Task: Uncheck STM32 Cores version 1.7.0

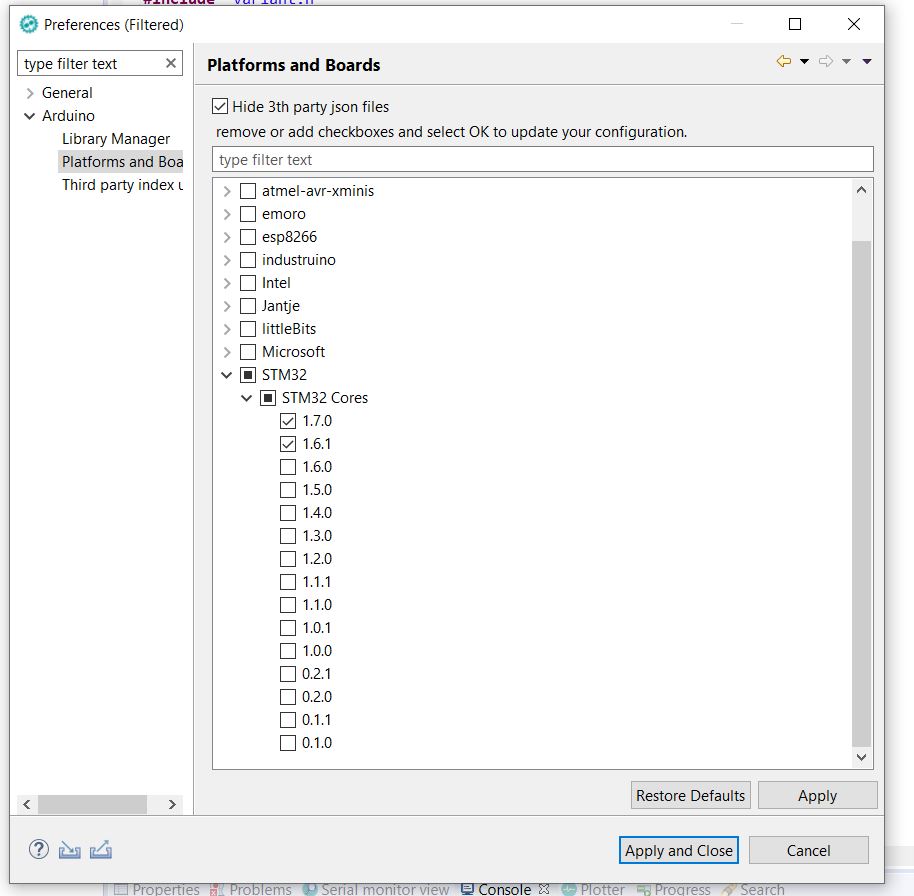Action: click(x=288, y=421)
